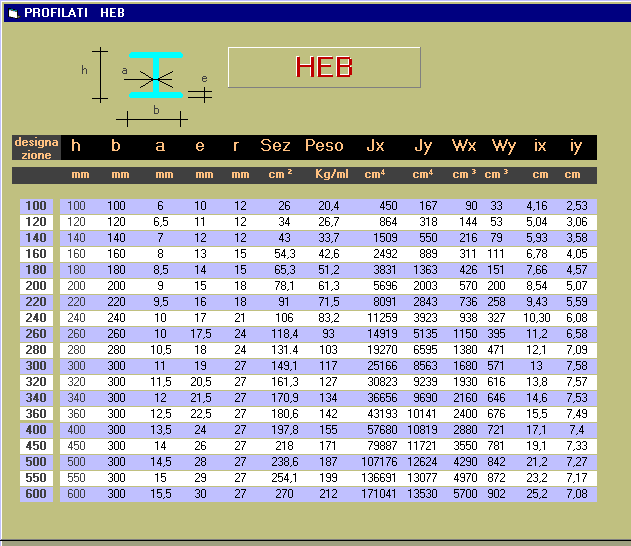Click the window icon in the title bar
This screenshot has width=631, height=546.
tap(12, 12)
